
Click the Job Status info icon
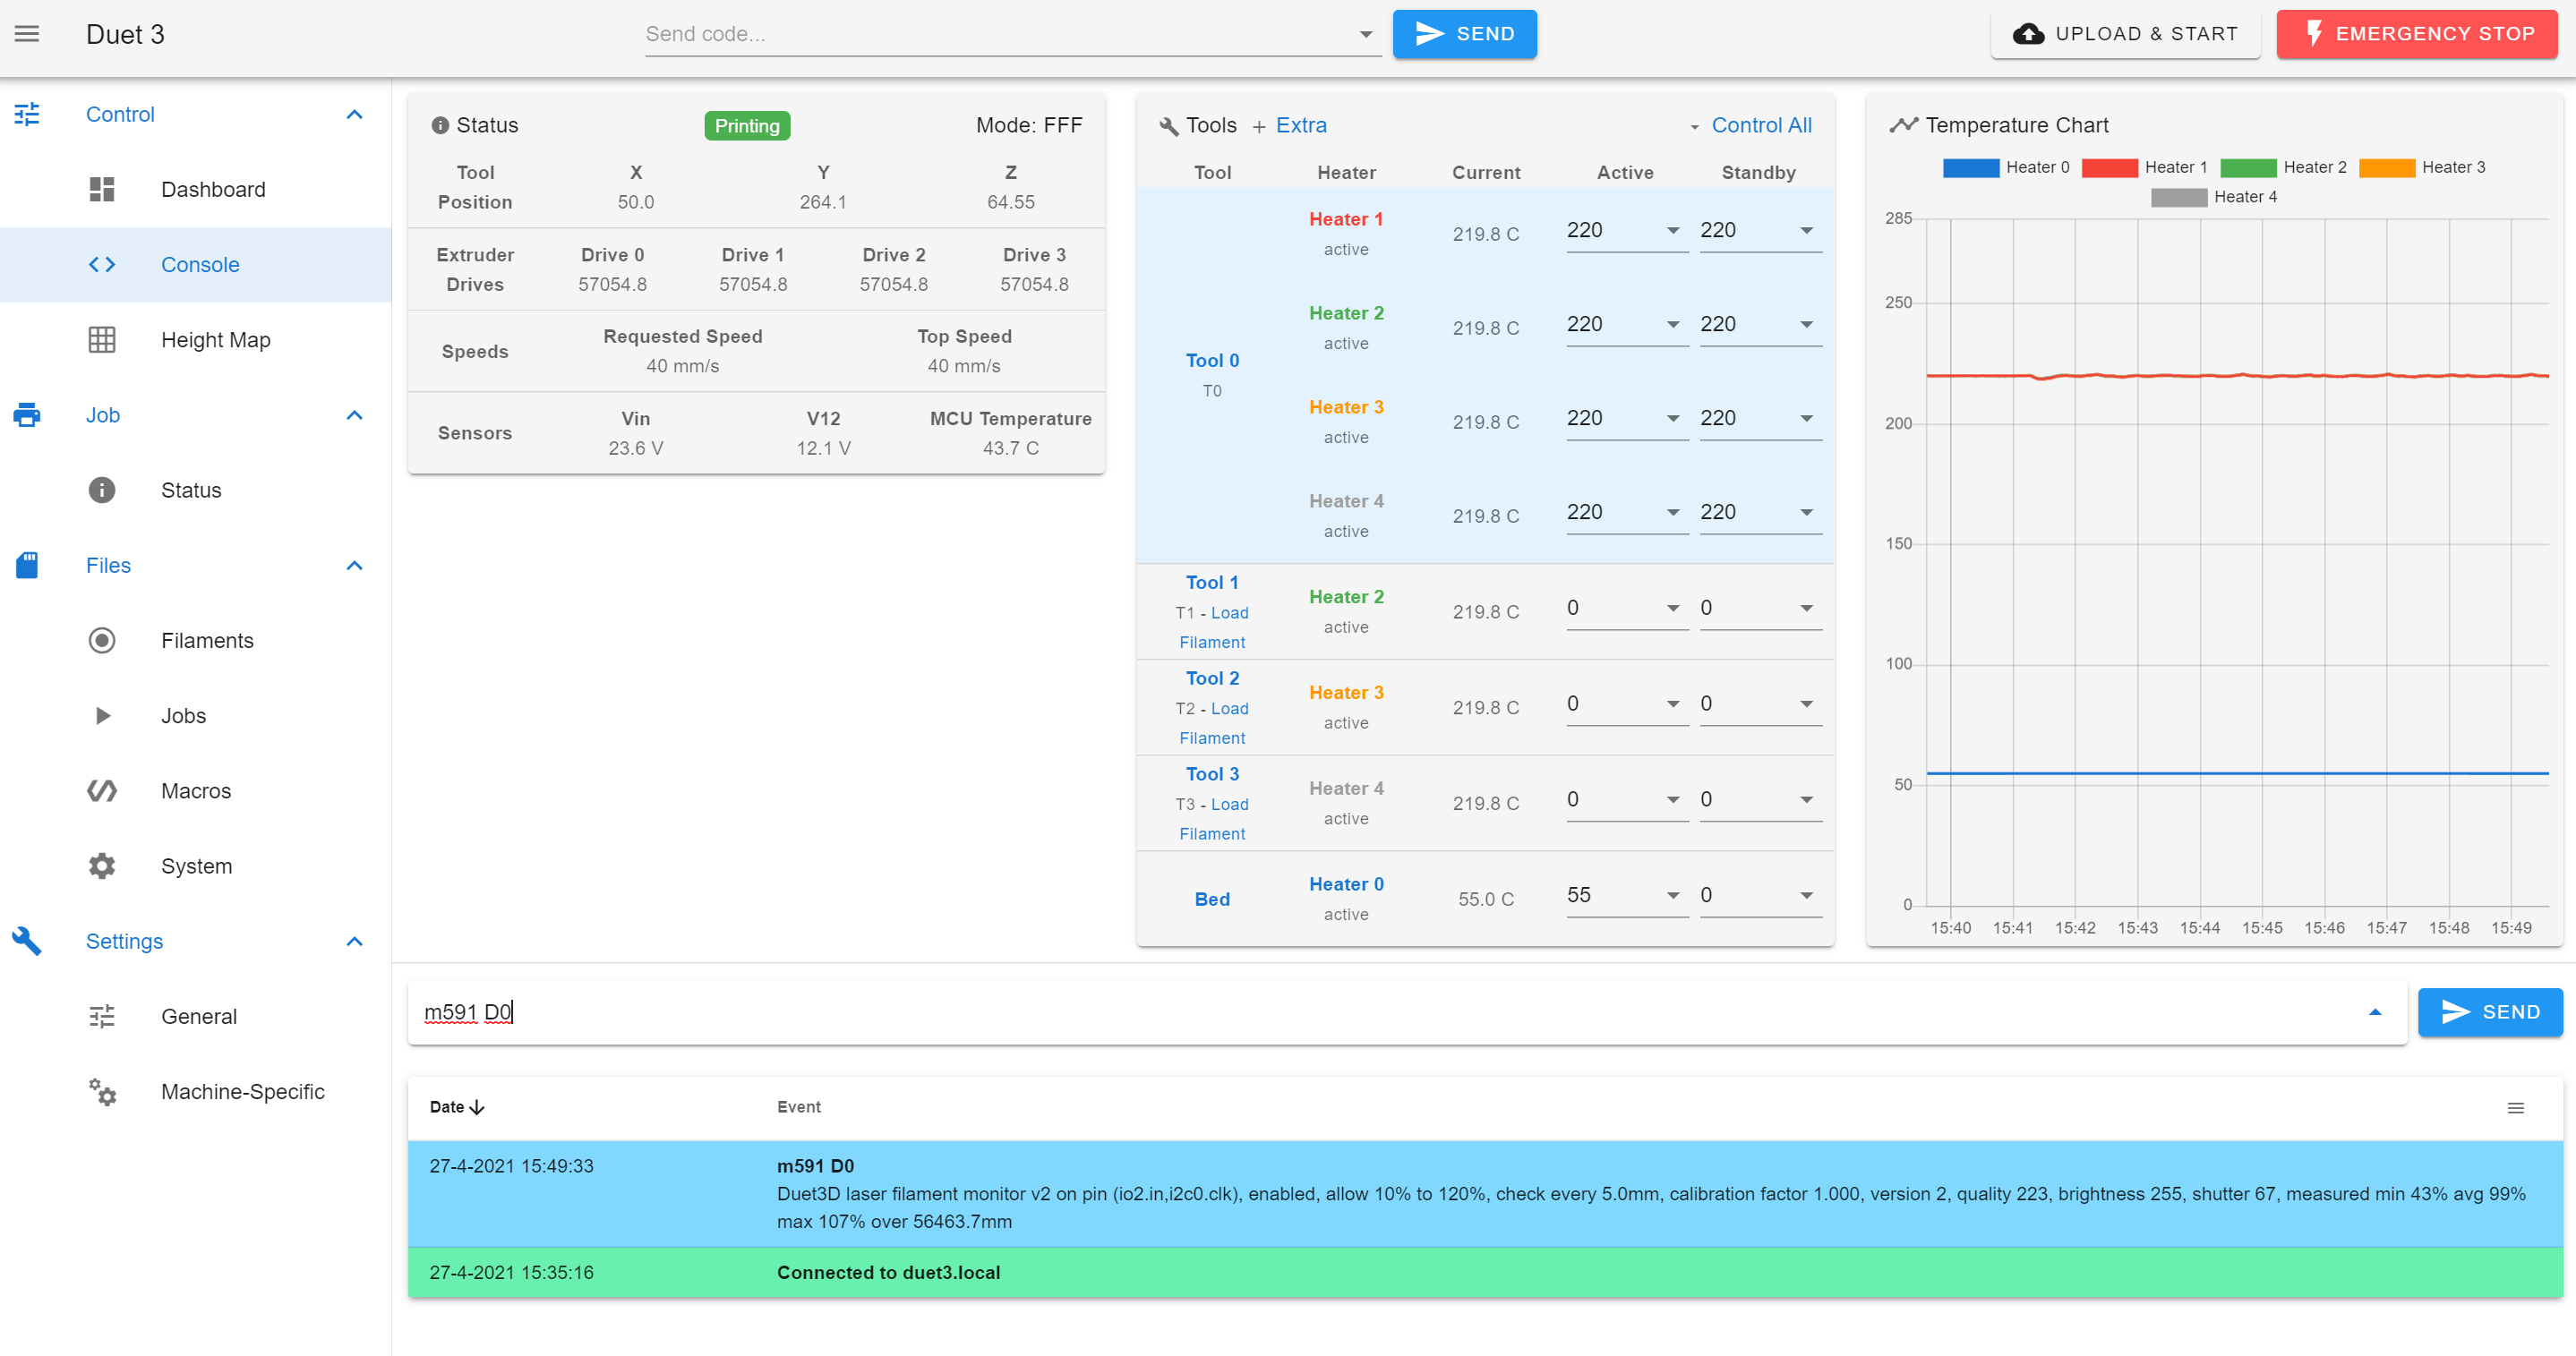click(x=102, y=489)
